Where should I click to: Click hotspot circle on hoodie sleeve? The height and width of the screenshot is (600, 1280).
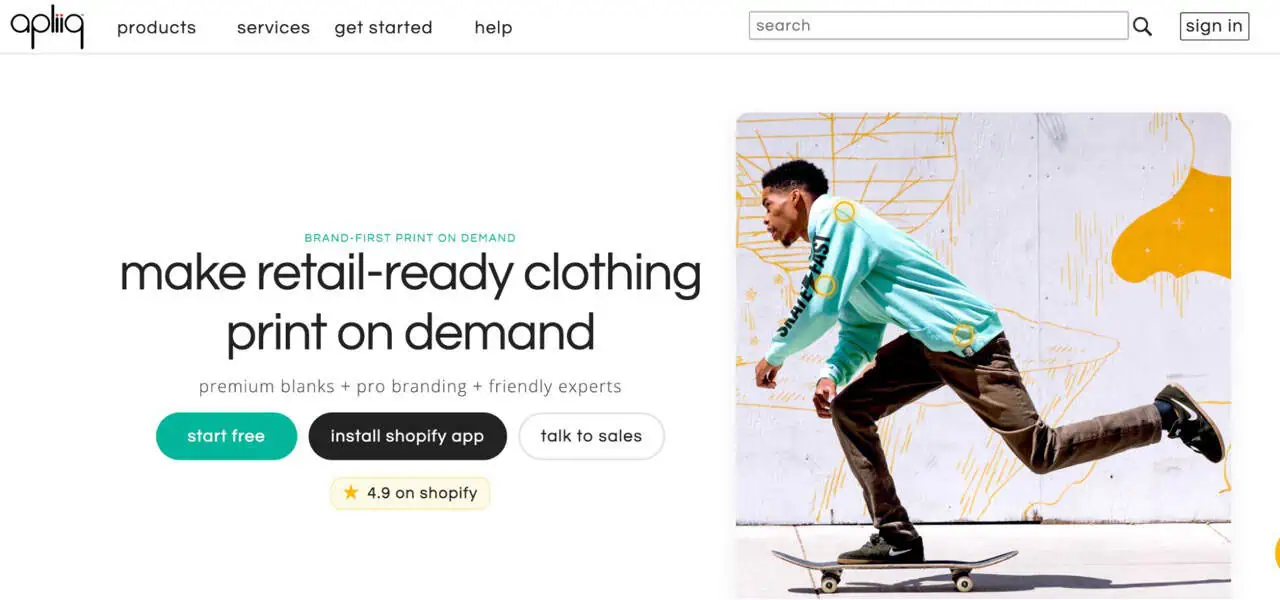point(824,286)
